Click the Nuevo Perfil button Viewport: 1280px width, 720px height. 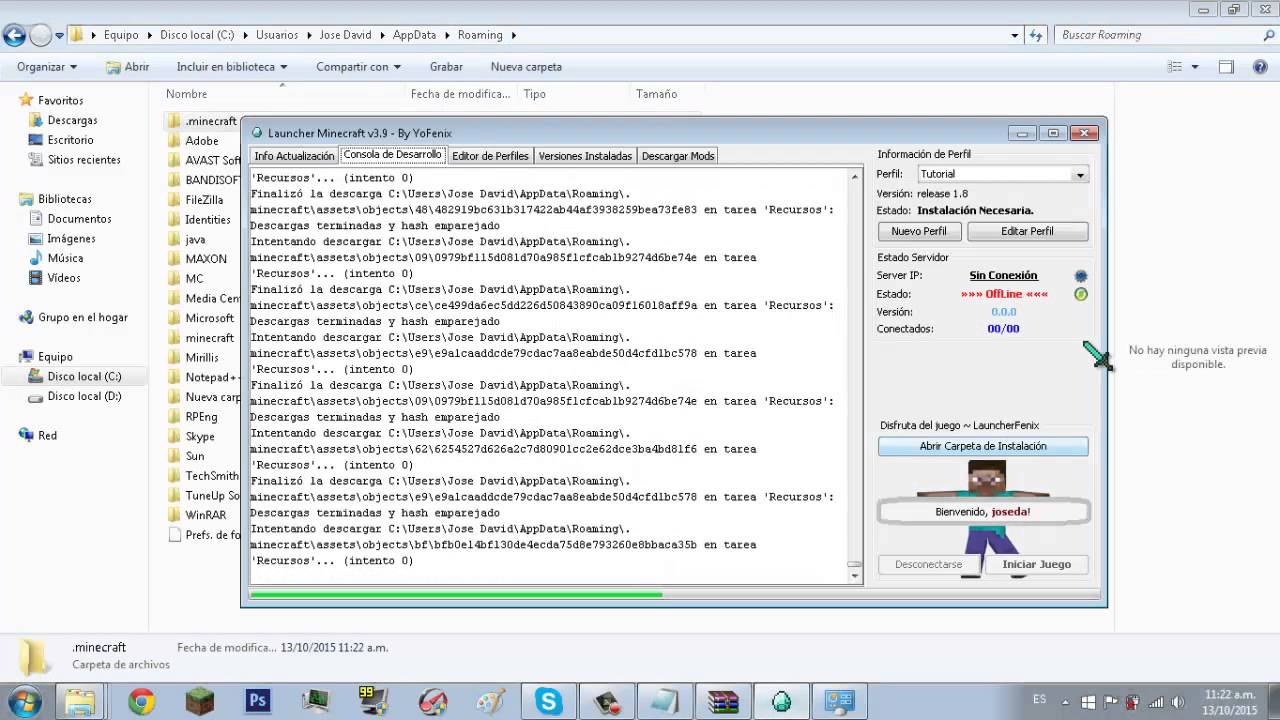coord(919,231)
